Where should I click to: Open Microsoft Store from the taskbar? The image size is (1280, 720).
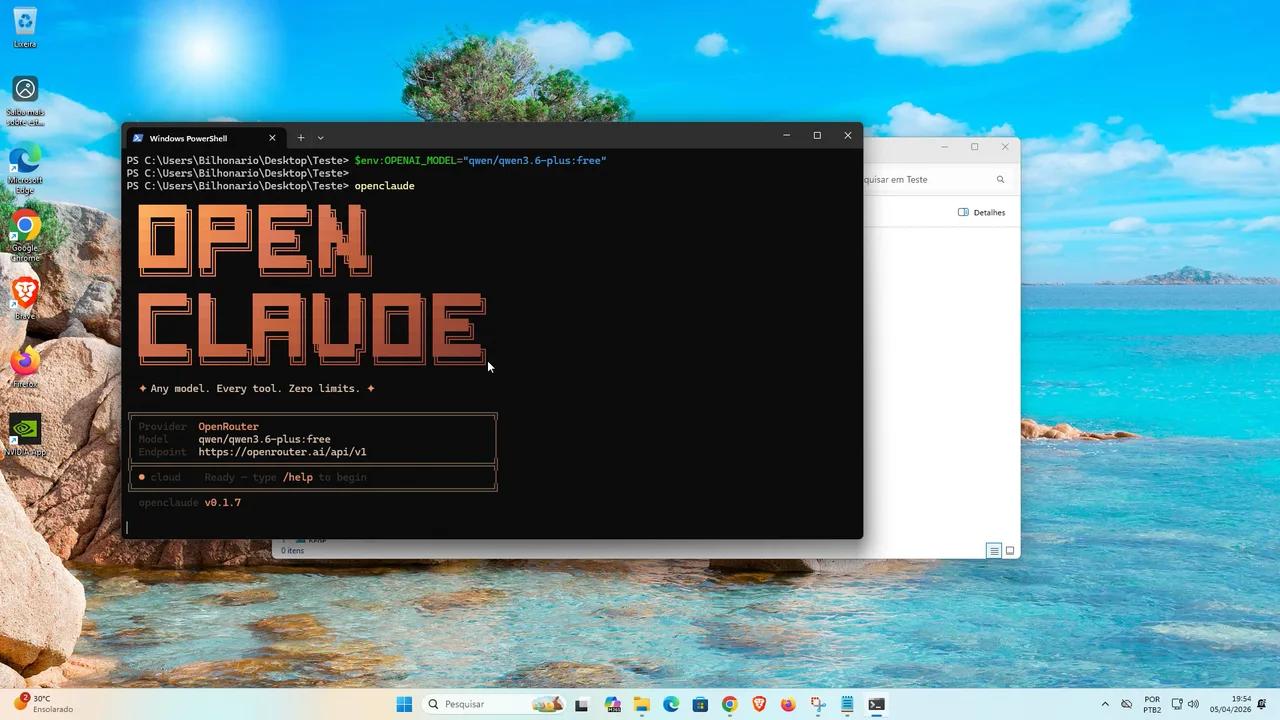(x=700, y=704)
